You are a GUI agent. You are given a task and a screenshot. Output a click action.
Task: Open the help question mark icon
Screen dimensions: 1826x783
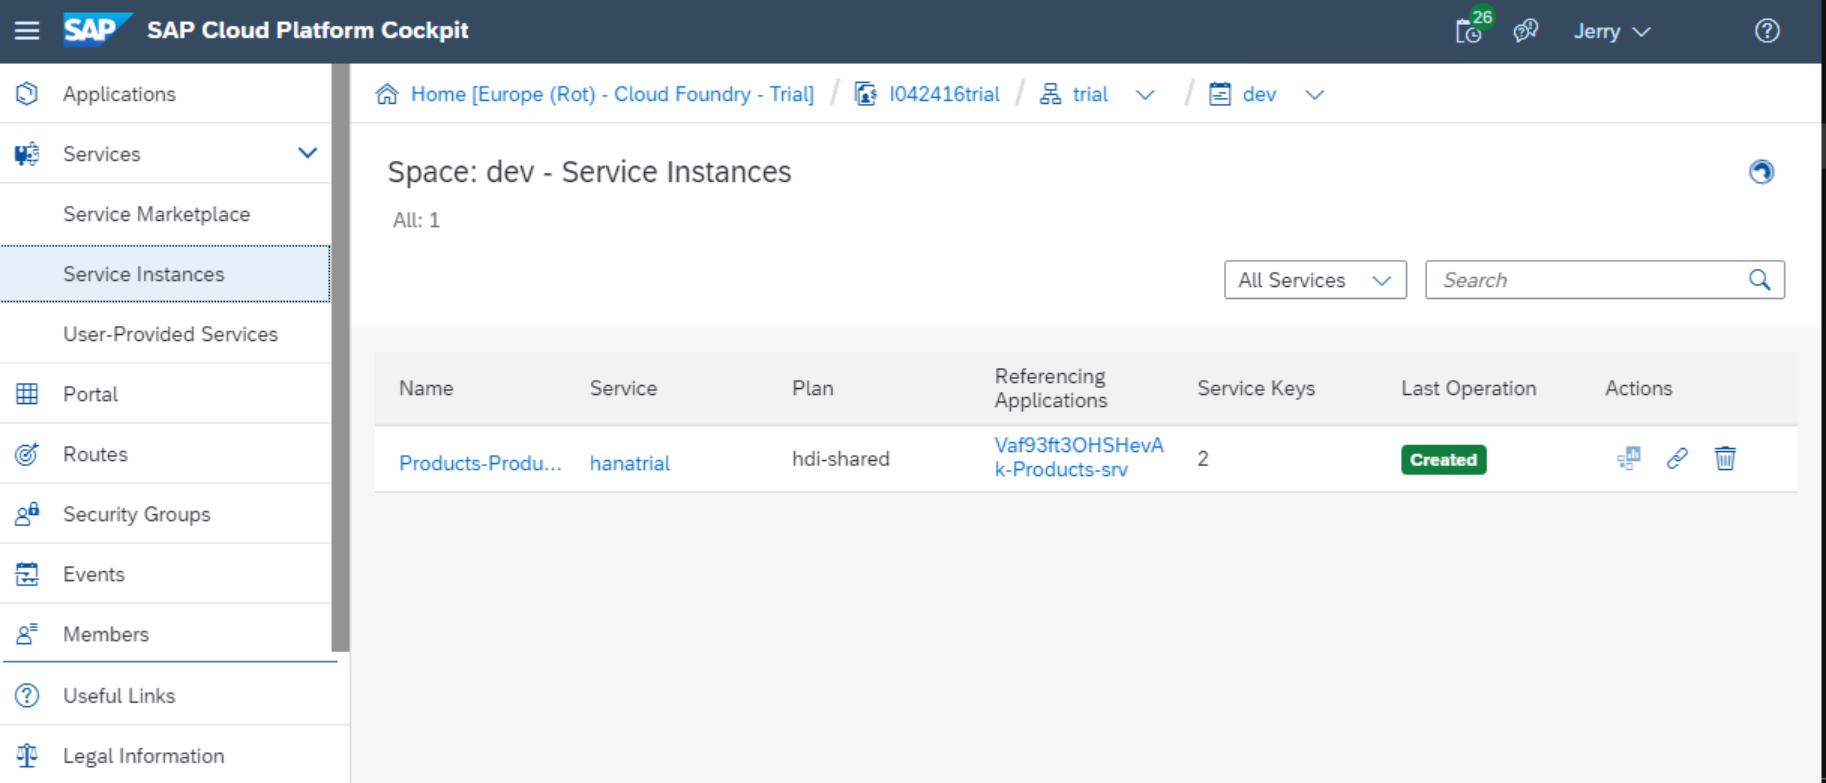click(x=1767, y=31)
